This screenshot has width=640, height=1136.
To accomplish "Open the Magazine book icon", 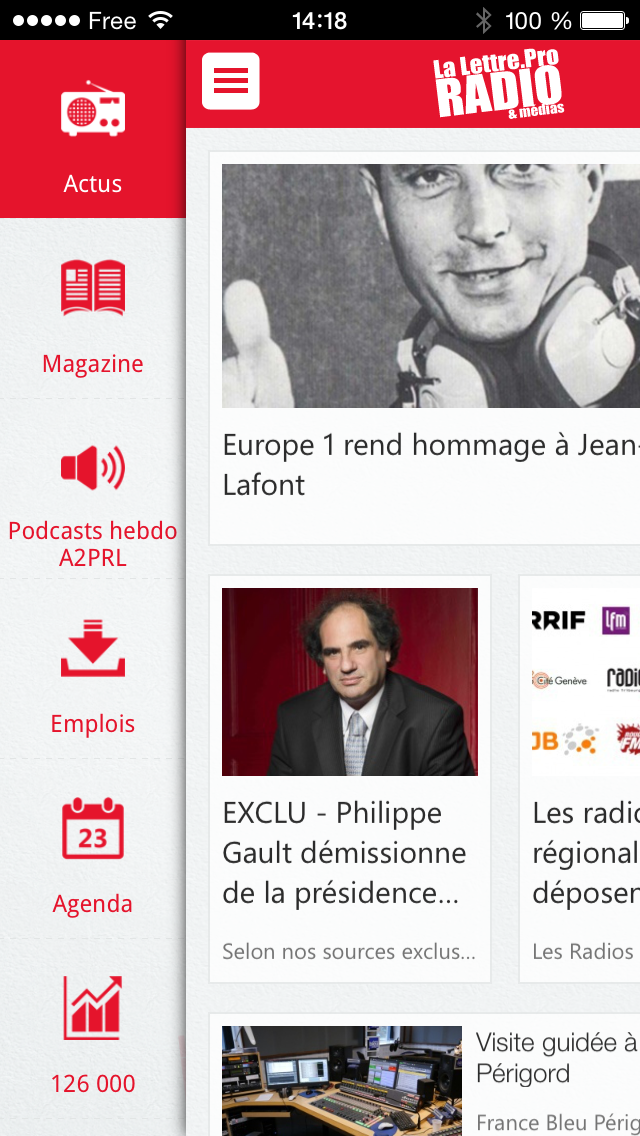I will pos(93,288).
